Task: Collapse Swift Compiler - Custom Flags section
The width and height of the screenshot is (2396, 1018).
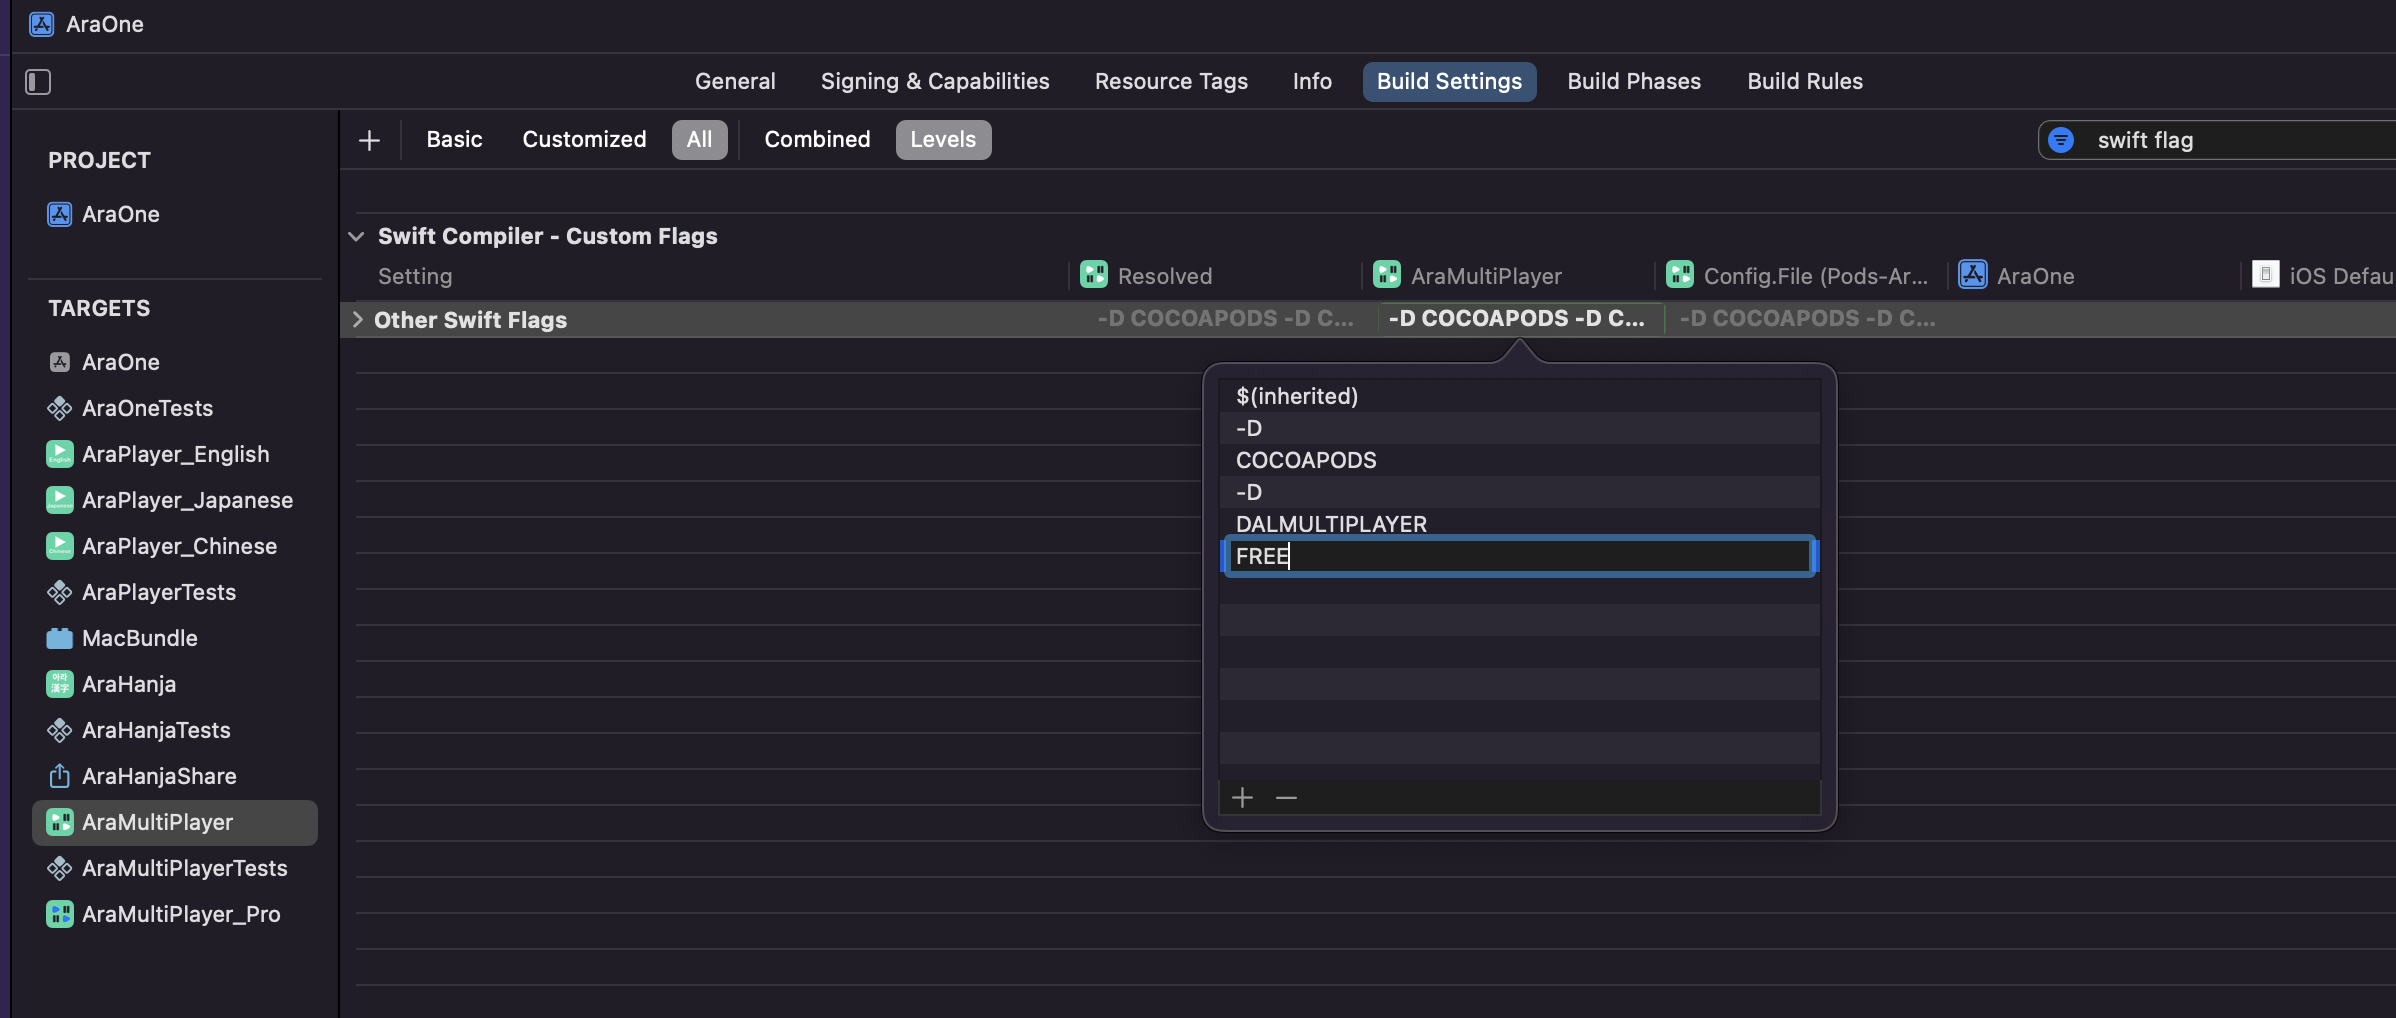Action: pos(356,236)
